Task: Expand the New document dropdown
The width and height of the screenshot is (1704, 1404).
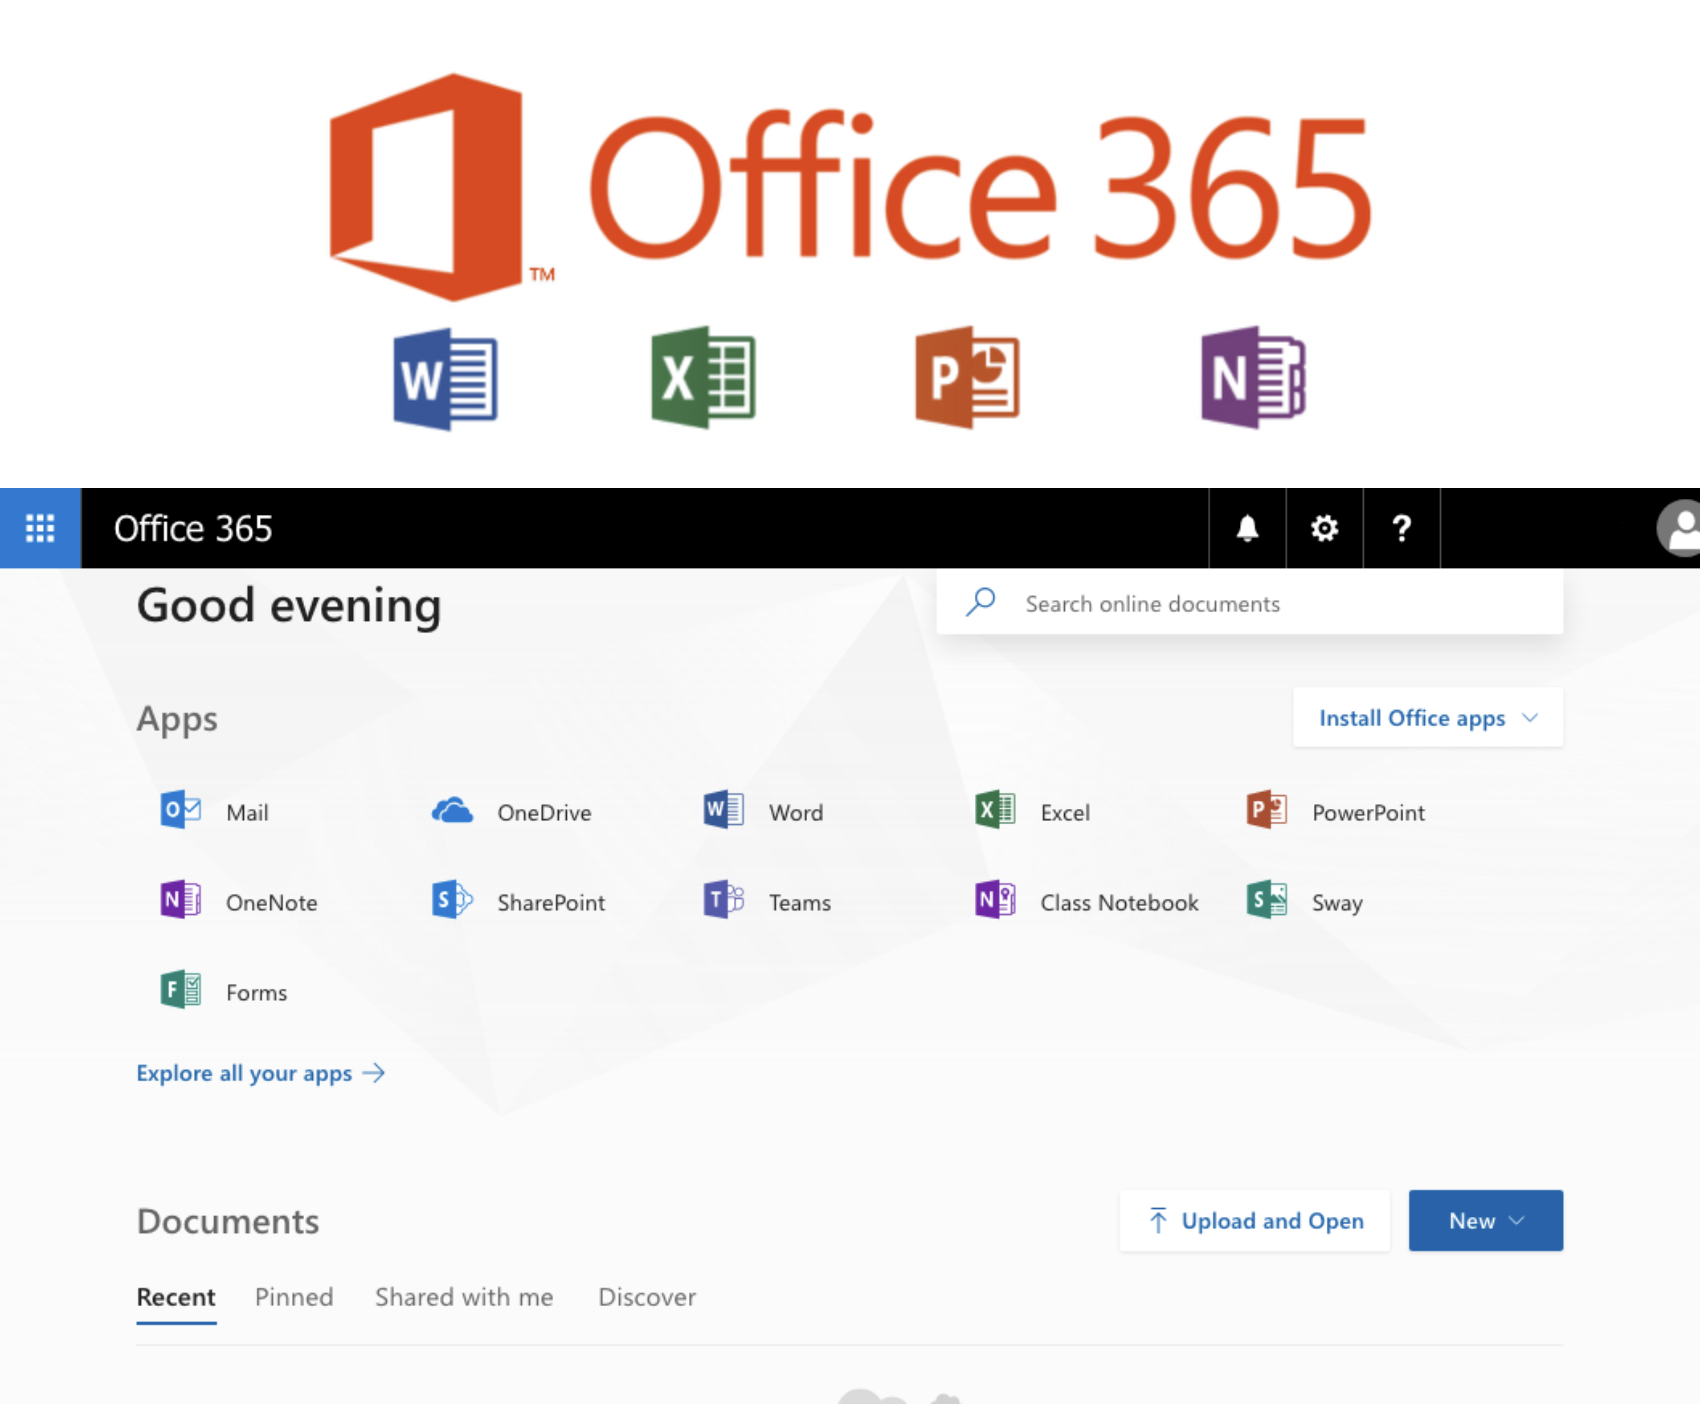Action: tap(1485, 1220)
